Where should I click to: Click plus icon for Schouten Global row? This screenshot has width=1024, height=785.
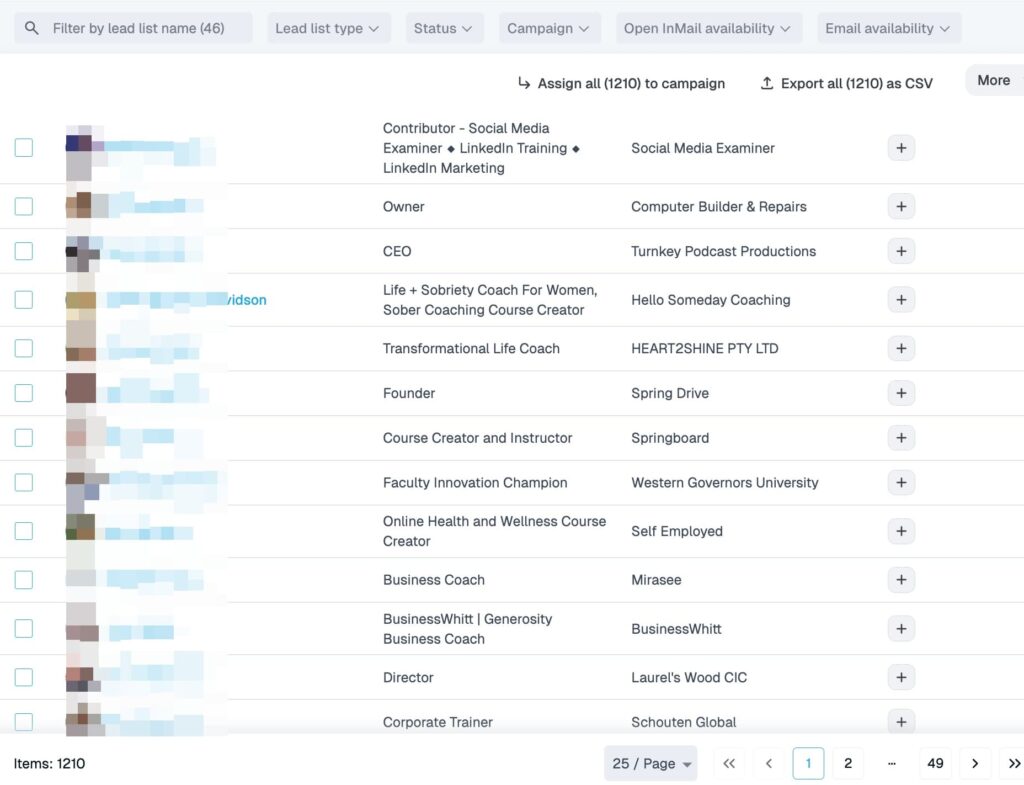[901, 722]
